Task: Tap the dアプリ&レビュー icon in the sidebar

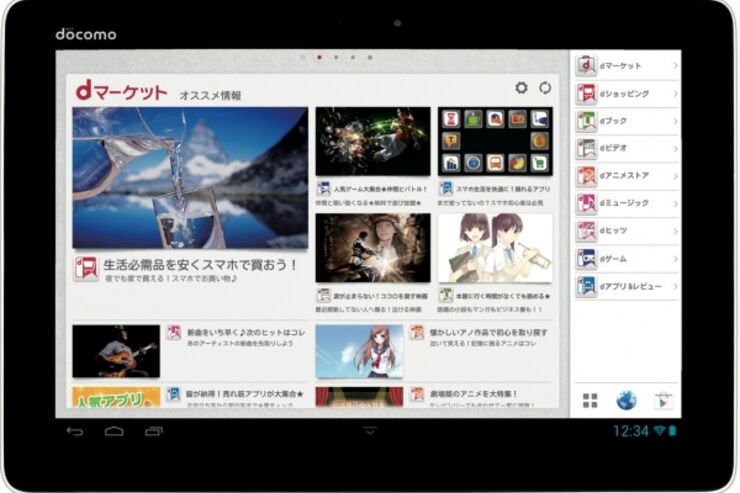Action: click(586, 286)
